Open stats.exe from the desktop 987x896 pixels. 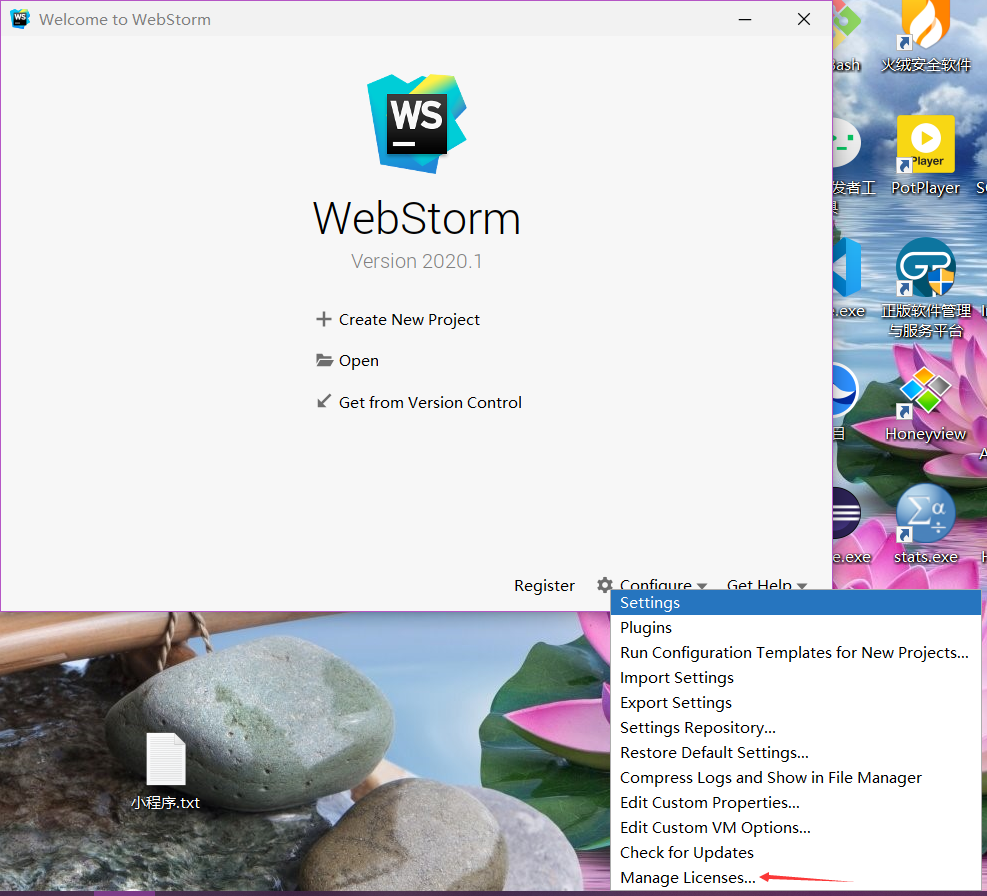point(925,513)
